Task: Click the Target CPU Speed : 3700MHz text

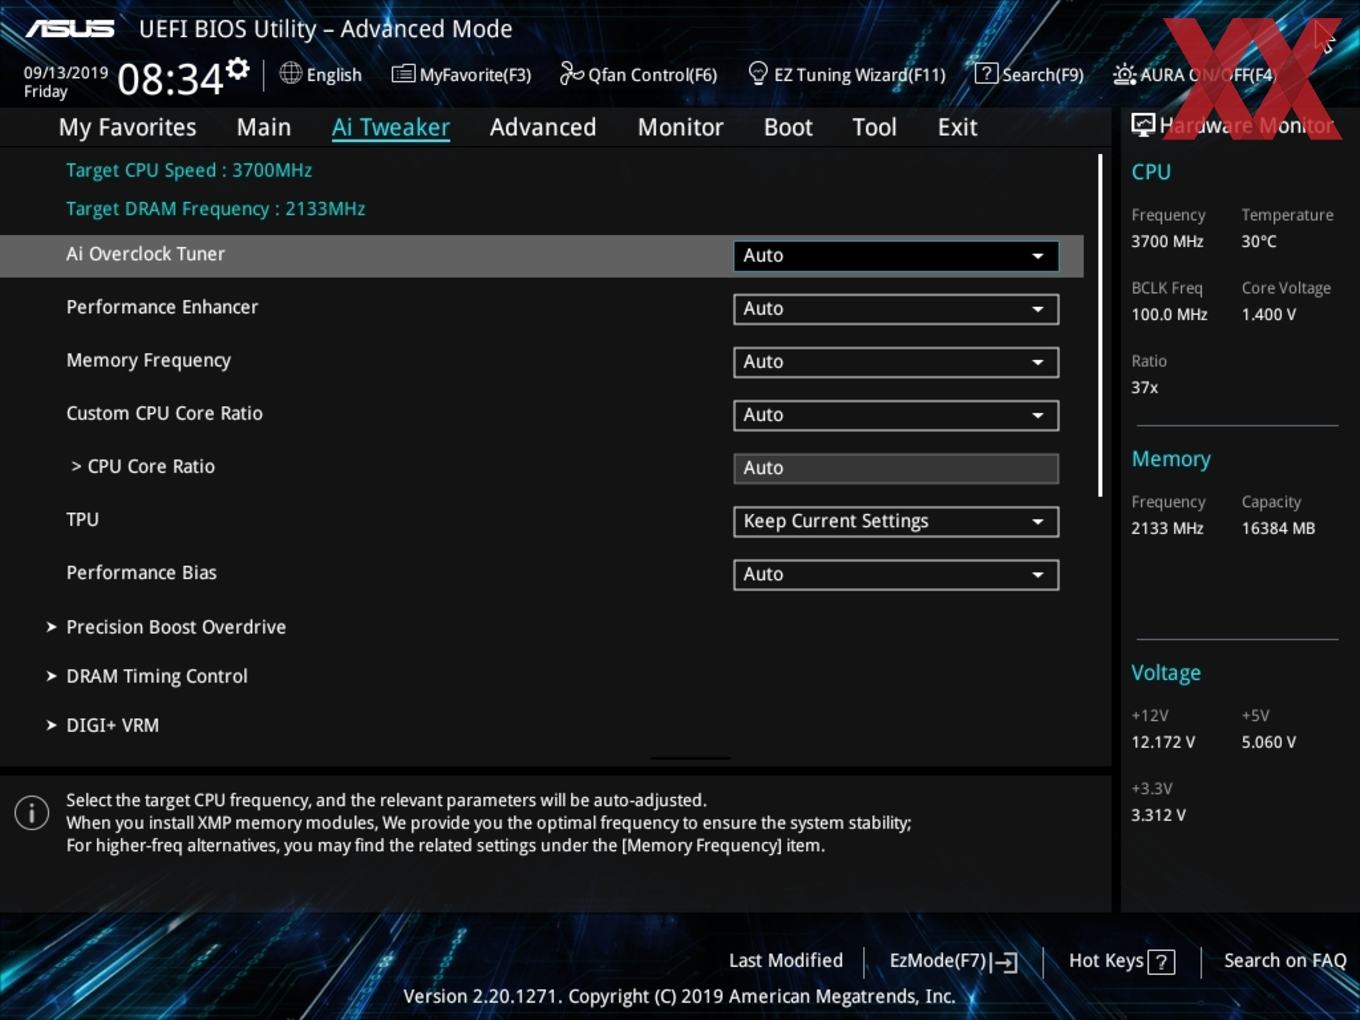Action: 189,170
